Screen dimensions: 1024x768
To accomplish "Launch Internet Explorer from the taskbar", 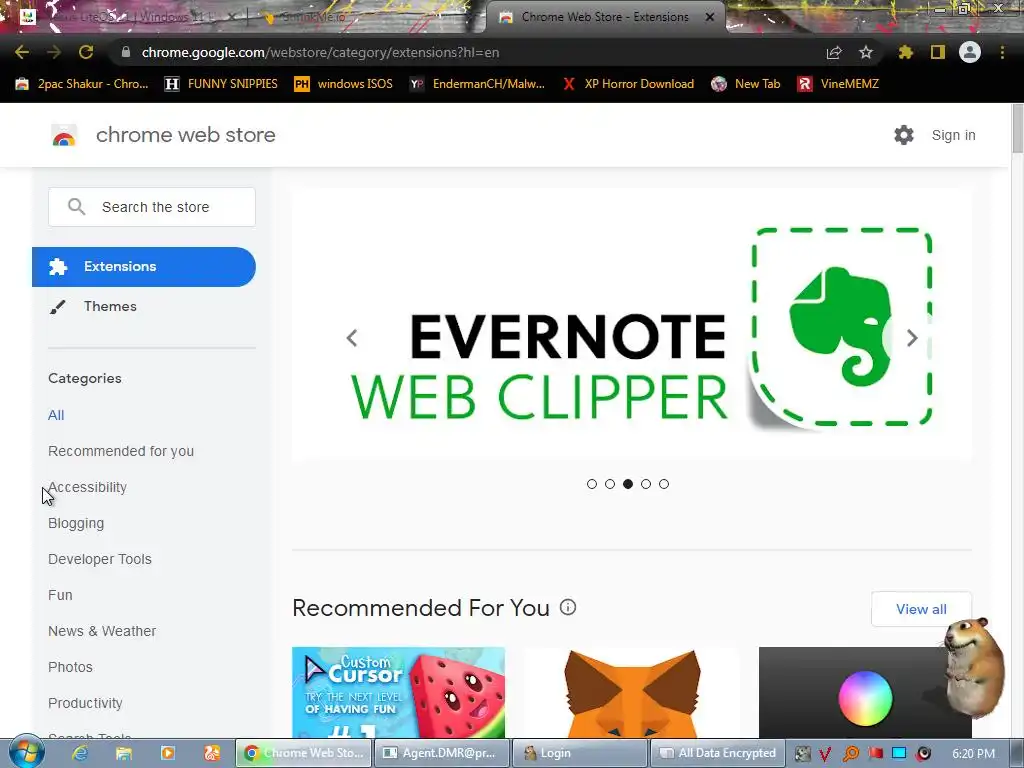I will point(80,753).
